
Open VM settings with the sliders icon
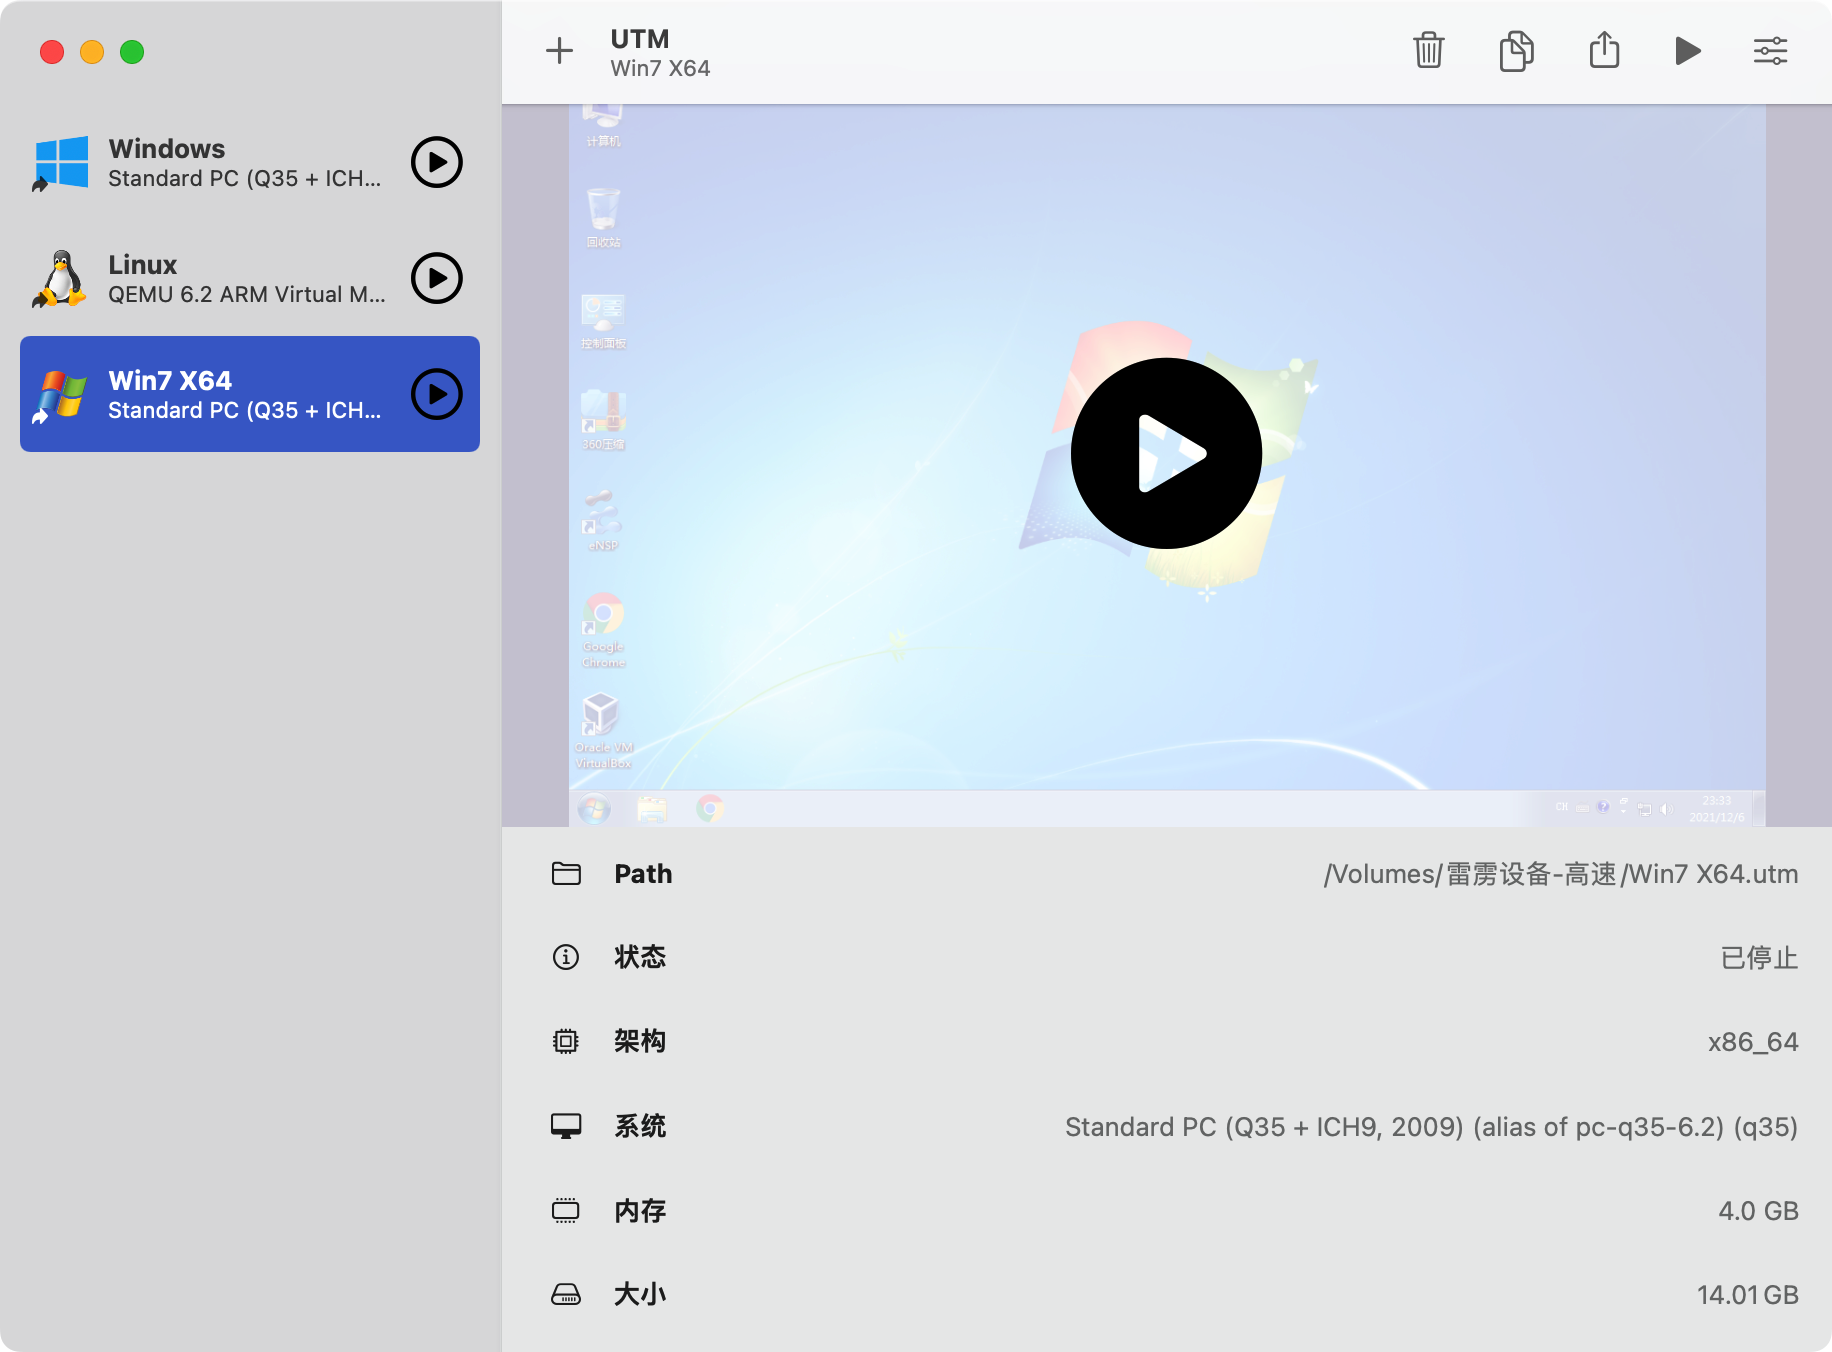click(x=1770, y=51)
